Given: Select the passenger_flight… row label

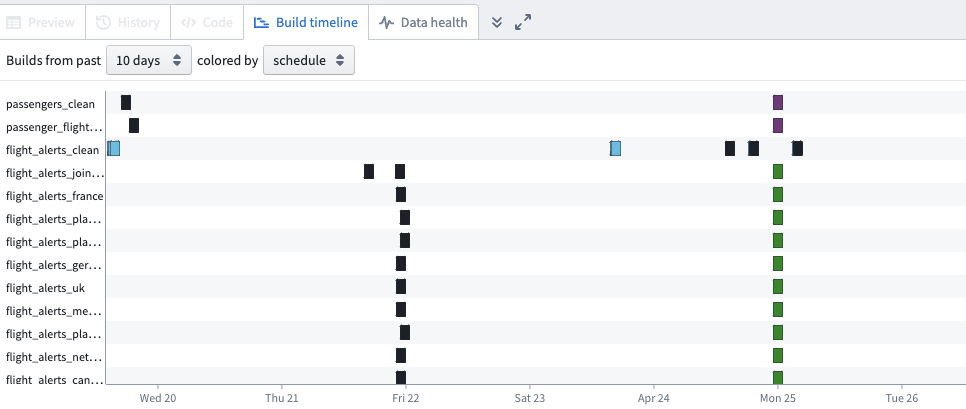Looking at the screenshot, I should pos(54,127).
